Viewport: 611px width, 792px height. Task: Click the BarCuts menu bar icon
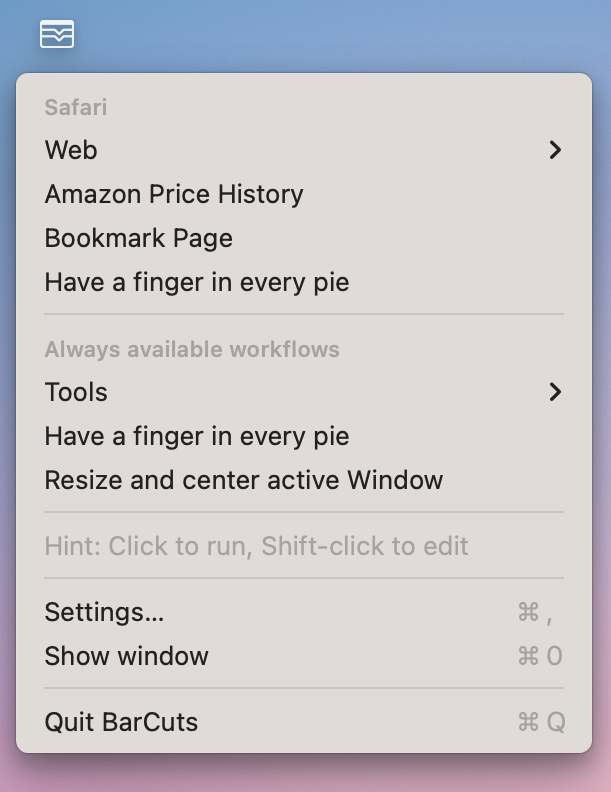57,34
